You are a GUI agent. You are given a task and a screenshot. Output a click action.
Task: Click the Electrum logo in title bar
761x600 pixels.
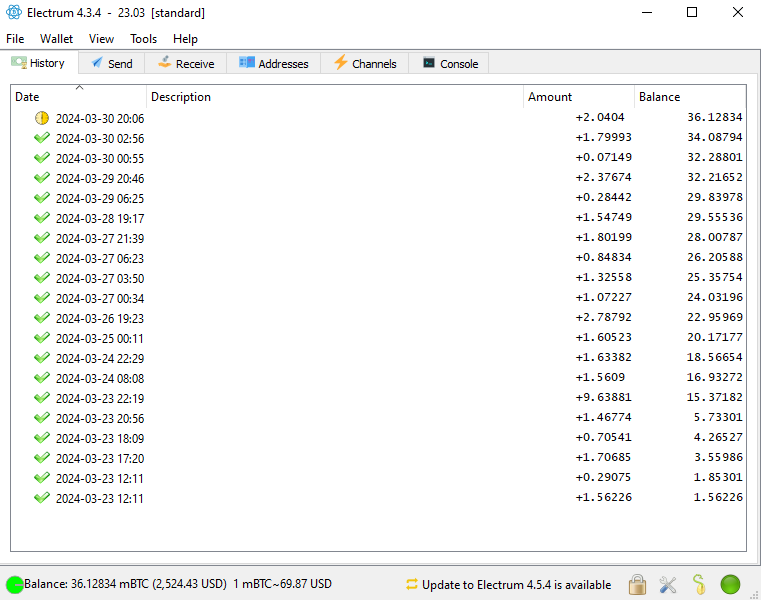[x=14, y=12]
